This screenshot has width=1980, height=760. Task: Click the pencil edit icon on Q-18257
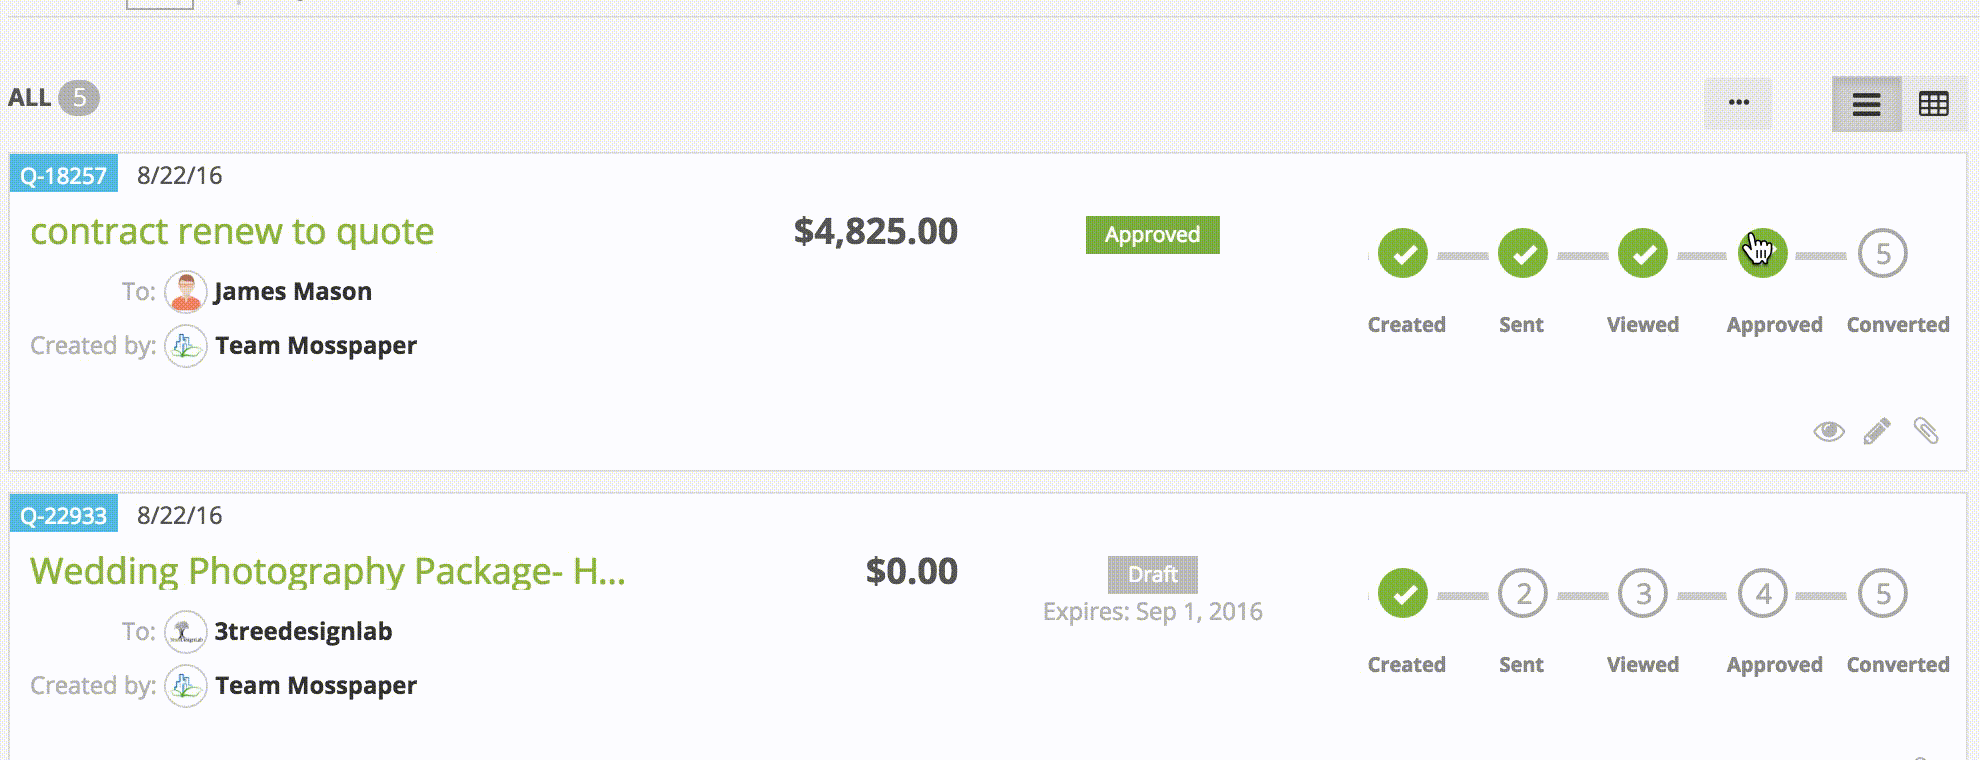tap(1877, 431)
